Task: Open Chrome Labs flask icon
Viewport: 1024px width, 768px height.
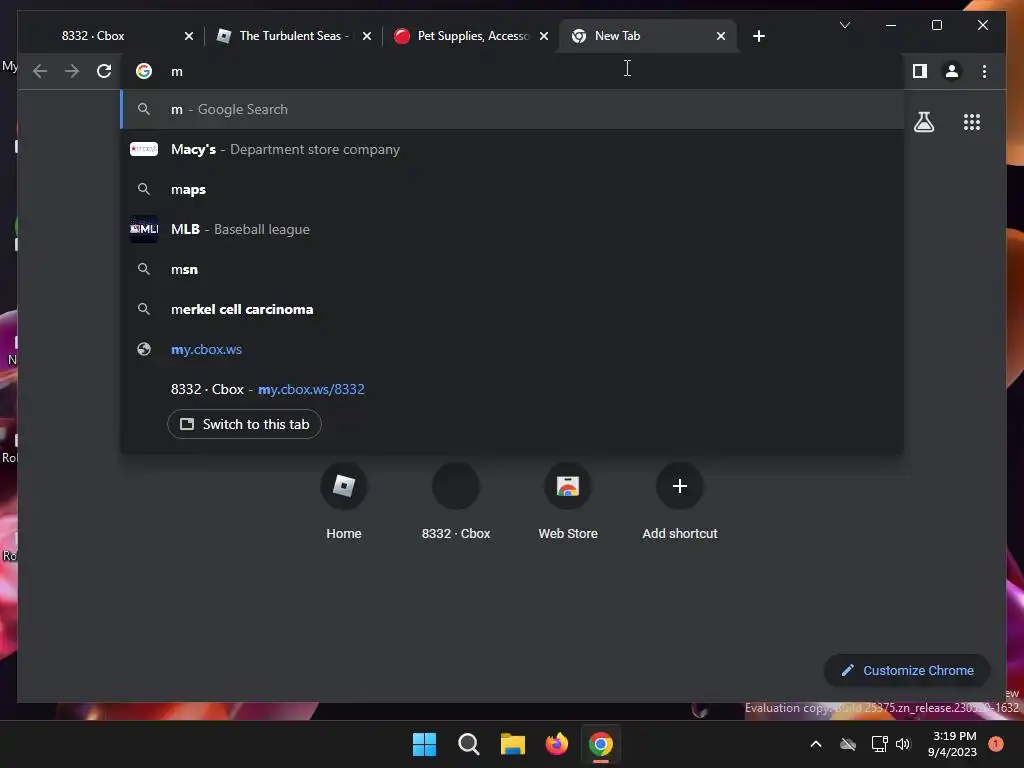Action: (x=923, y=122)
